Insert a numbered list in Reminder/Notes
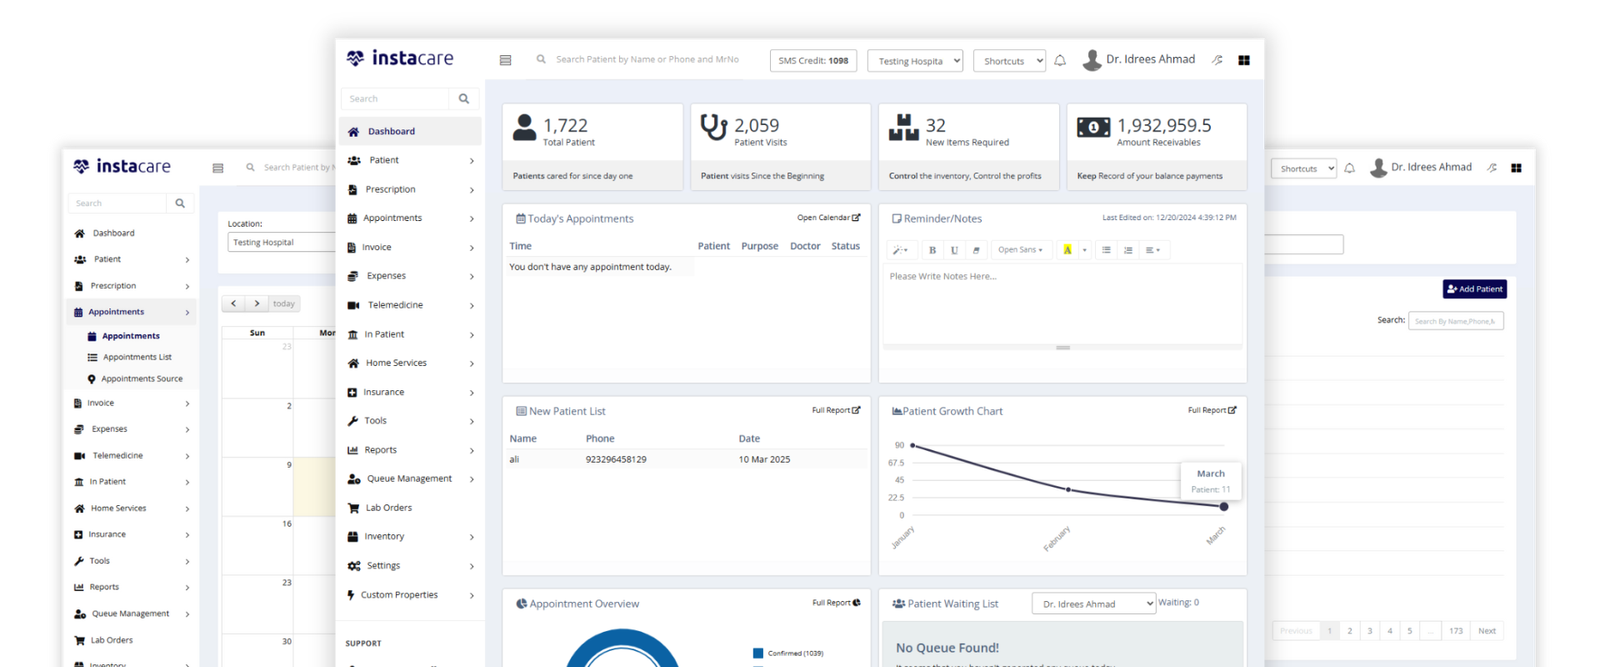1600x667 pixels. pyautogui.click(x=1128, y=250)
